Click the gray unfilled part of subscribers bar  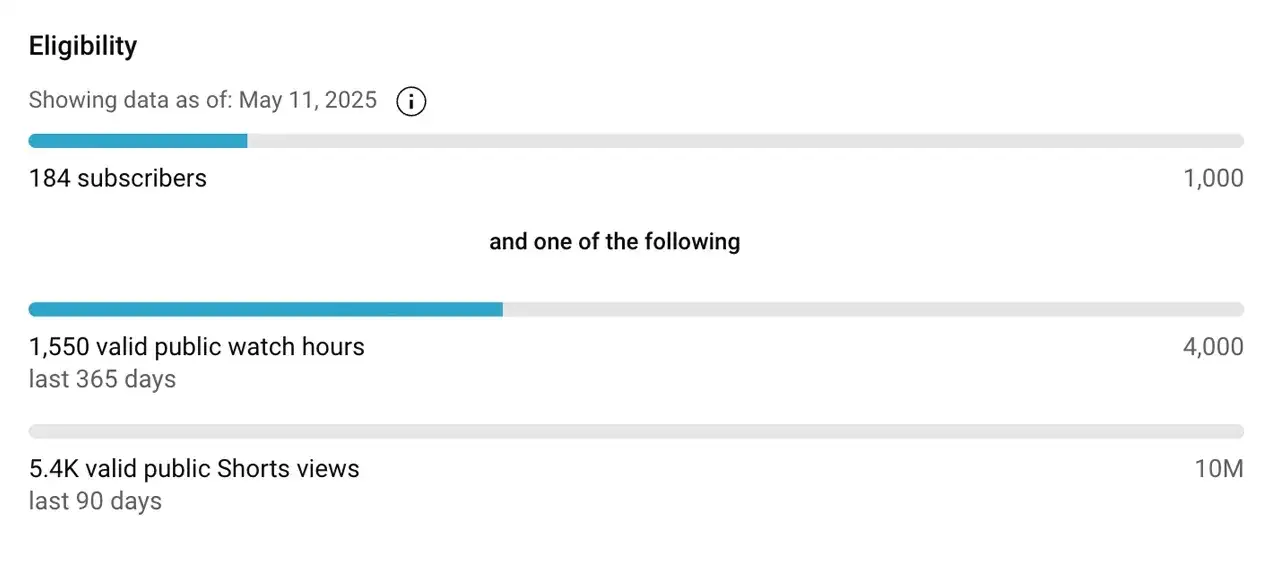(x=745, y=141)
